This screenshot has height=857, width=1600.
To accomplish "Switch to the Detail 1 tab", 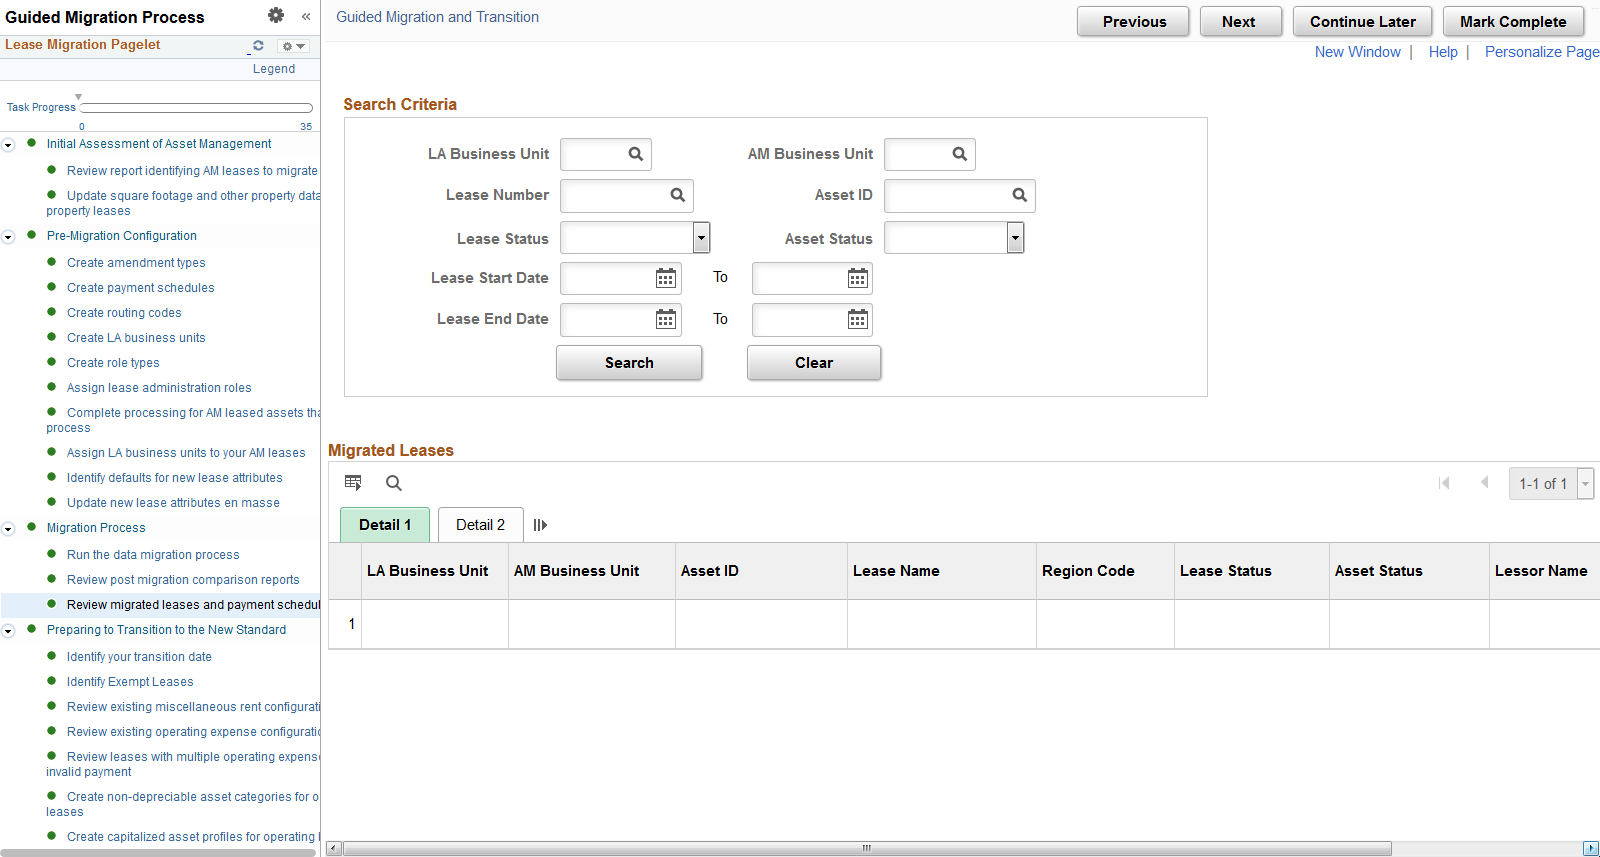I will [x=385, y=525].
